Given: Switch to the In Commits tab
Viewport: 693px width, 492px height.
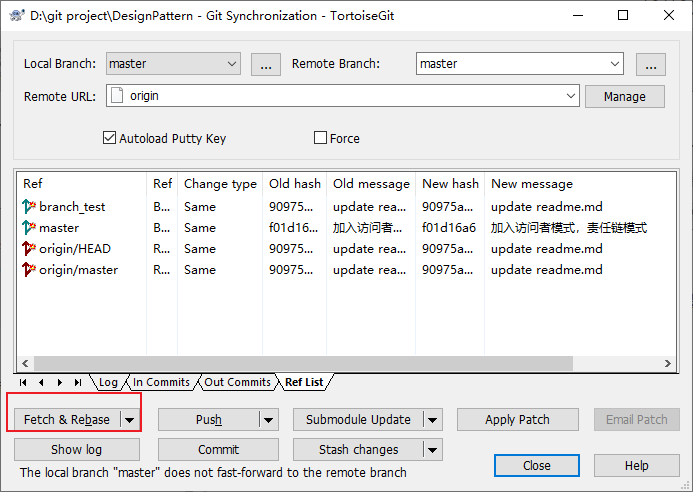Looking at the screenshot, I should [x=161, y=382].
